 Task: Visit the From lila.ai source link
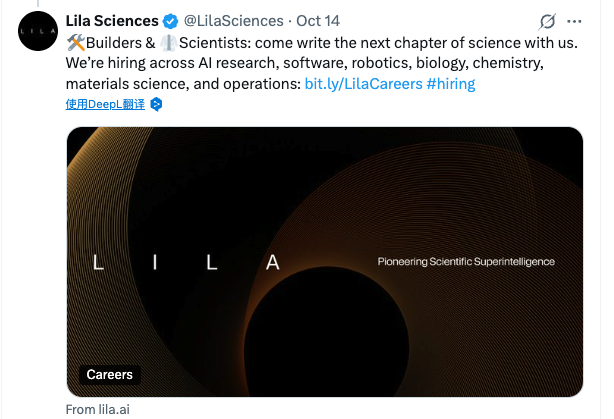point(97,409)
